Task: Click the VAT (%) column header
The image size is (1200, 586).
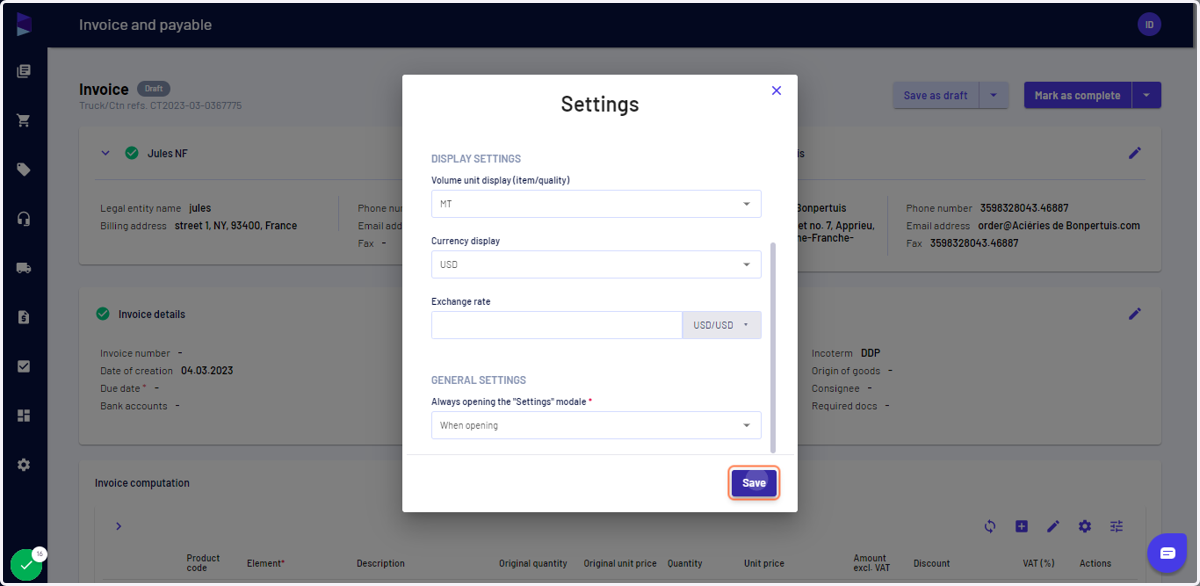Action: [1039, 563]
